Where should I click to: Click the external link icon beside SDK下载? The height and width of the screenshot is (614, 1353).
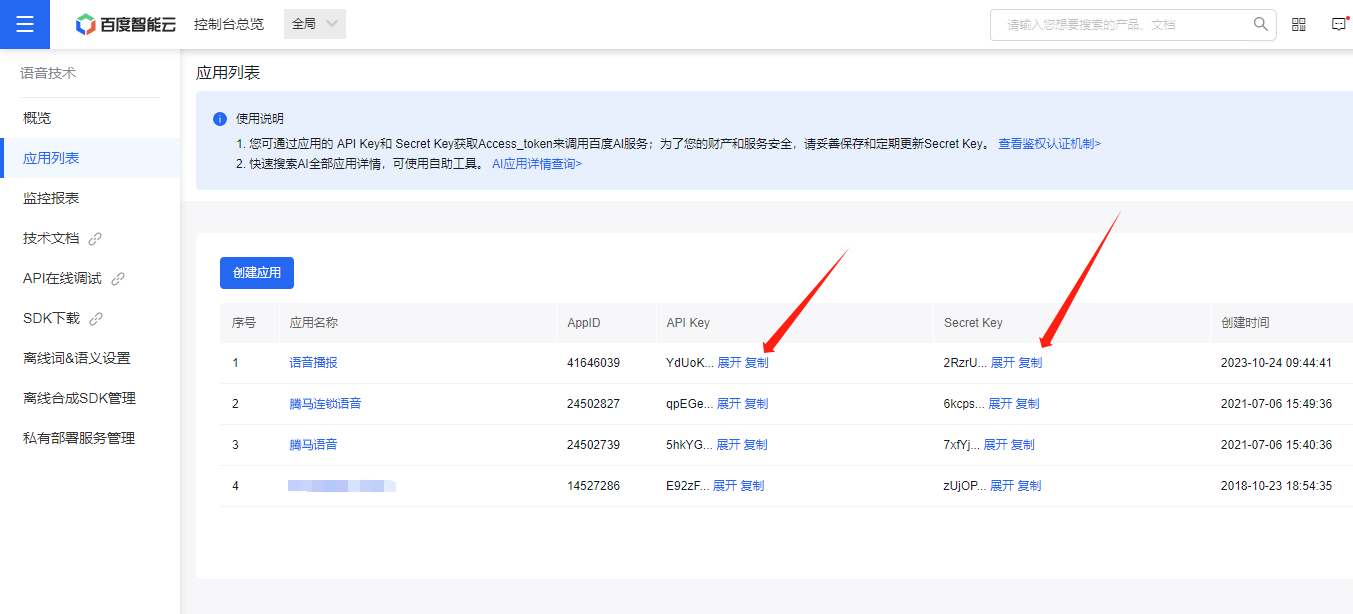click(96, 319)
